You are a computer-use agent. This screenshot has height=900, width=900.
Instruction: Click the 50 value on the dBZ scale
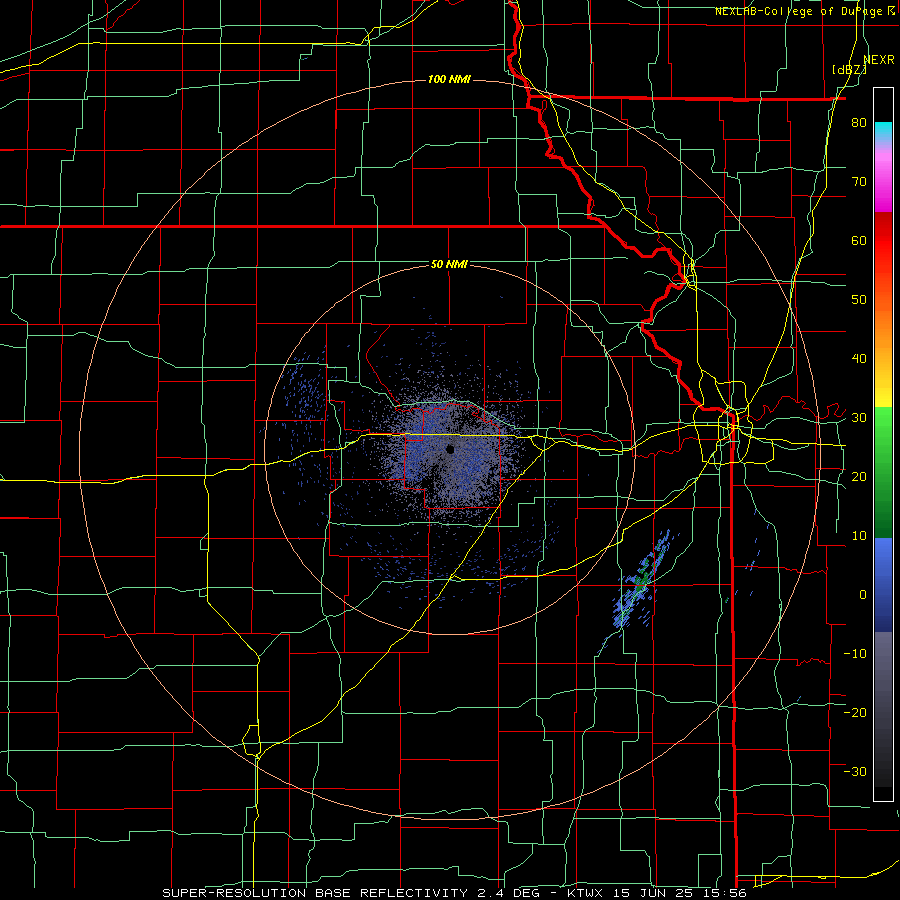click(859, 300)
